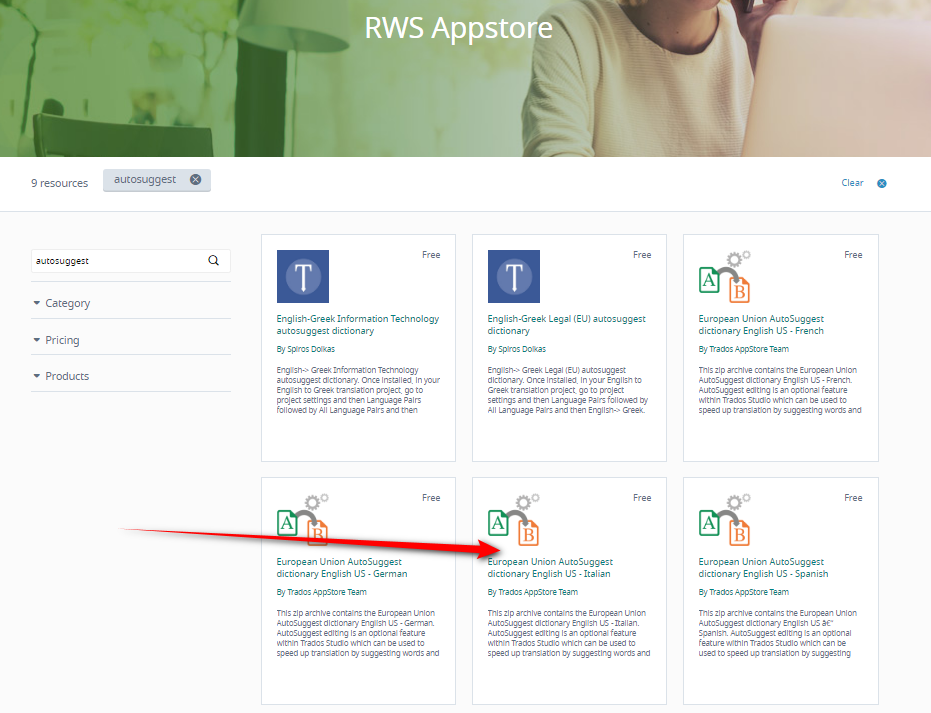Click the magnifying glass search icon

[x=213, y=259]
